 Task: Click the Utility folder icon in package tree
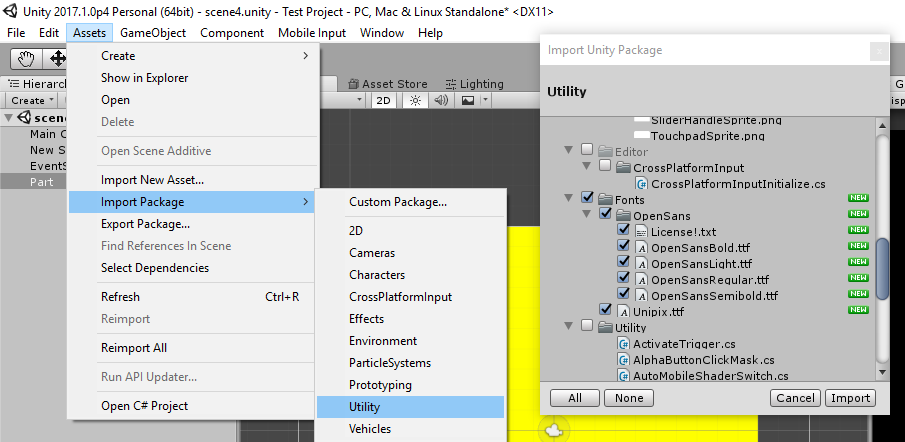point(605,328)
